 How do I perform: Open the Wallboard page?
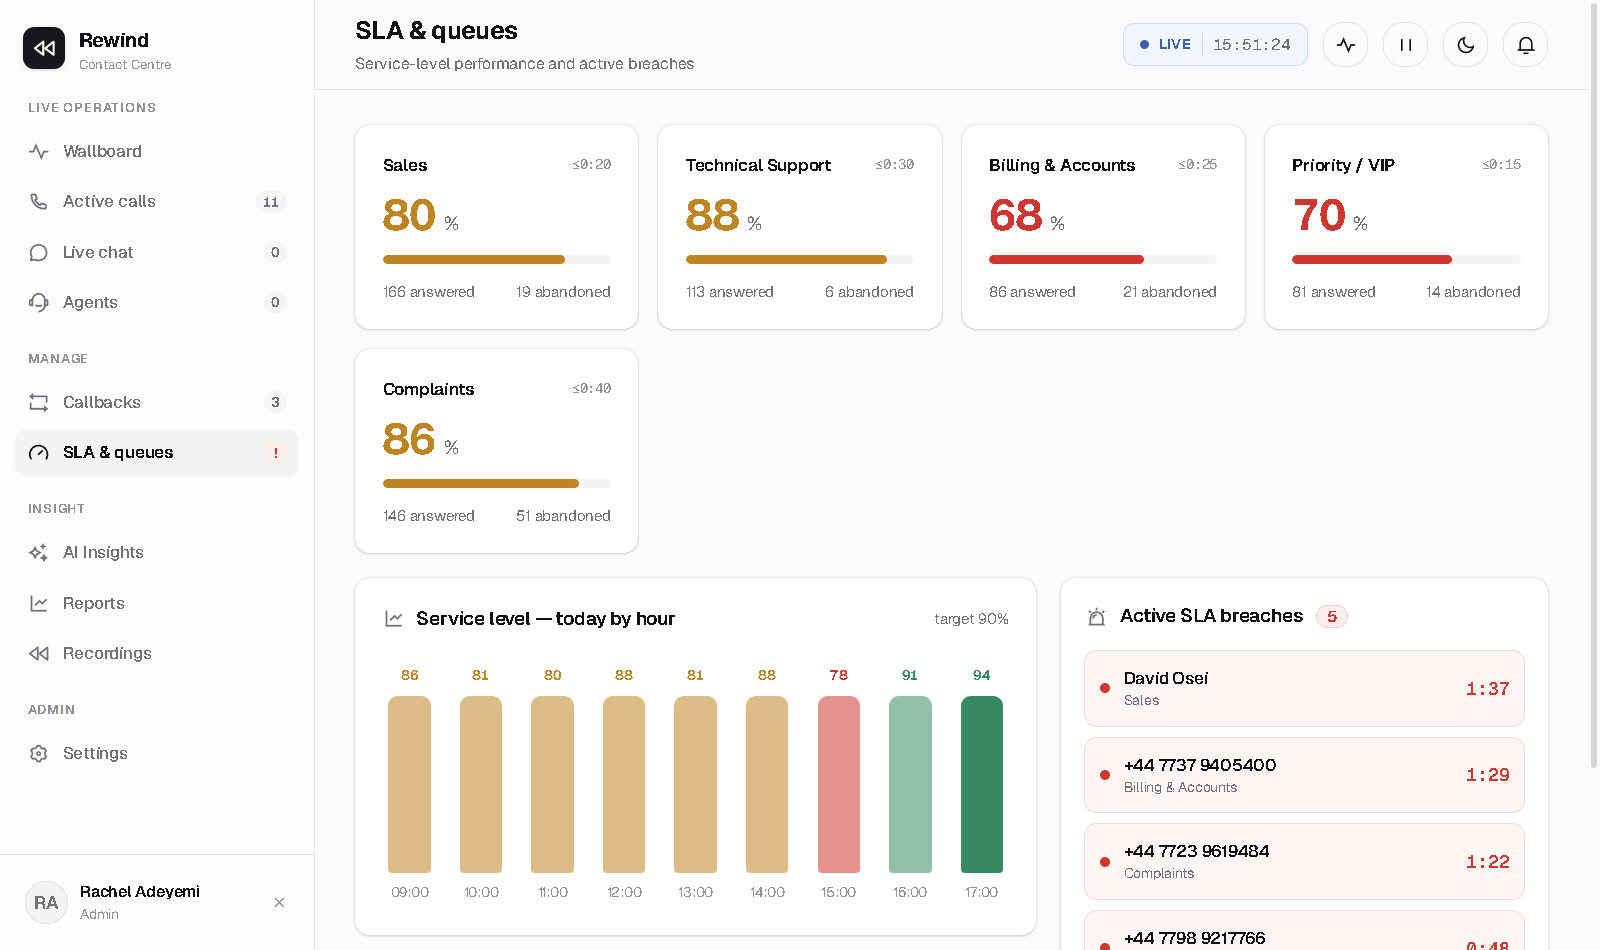tap(157, 152)
